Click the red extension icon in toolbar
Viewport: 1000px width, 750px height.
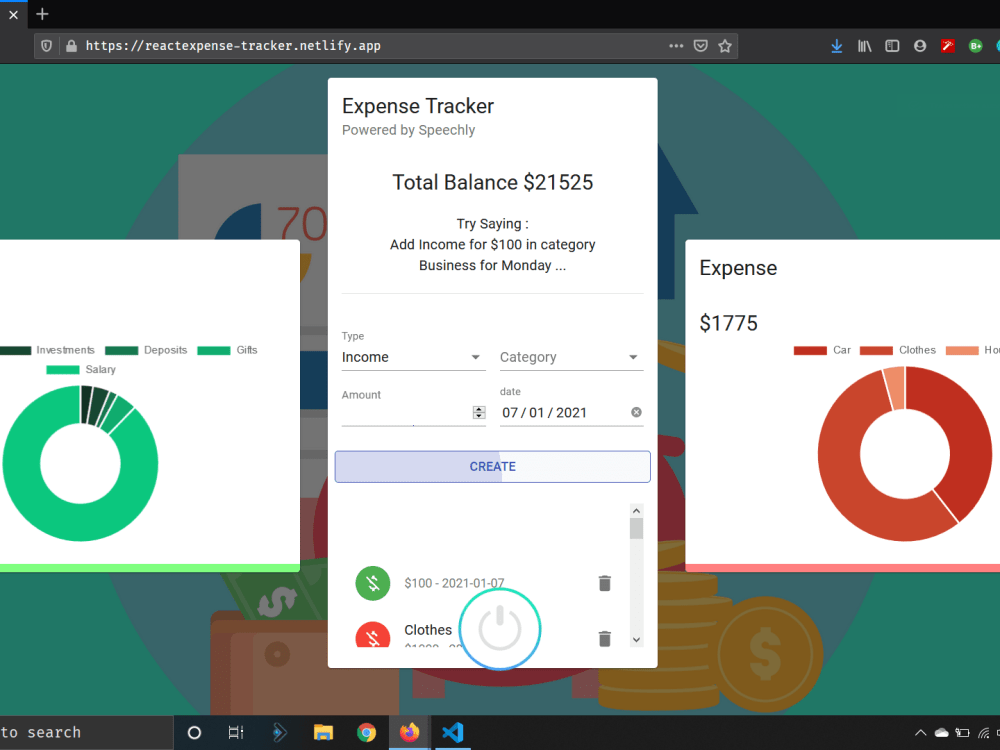pyautogui.click(x=948, y=46)
